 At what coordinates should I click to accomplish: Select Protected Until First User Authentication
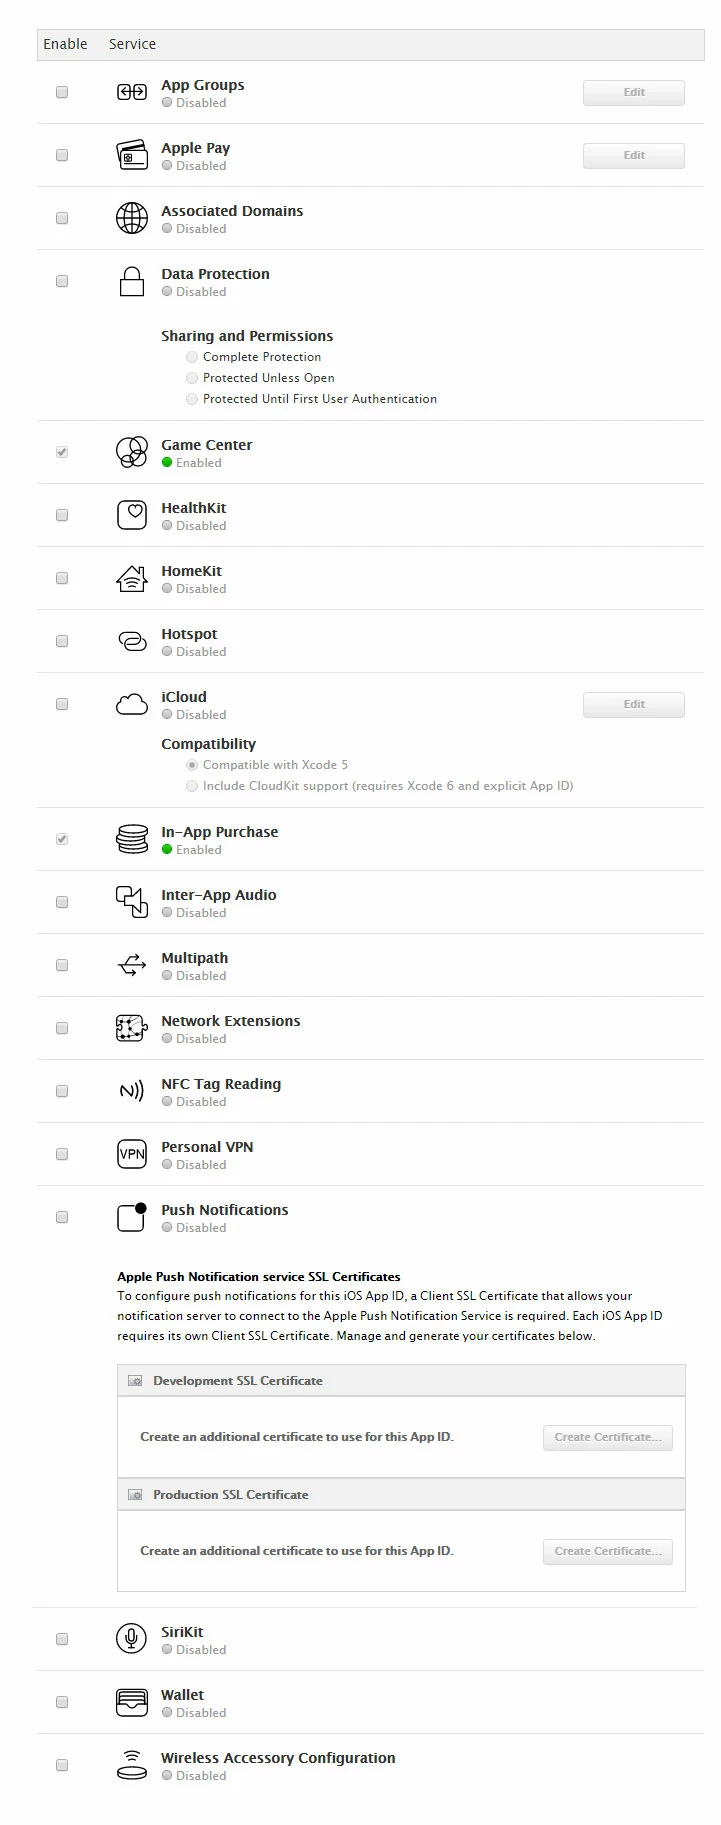click(x=192, y=399)
